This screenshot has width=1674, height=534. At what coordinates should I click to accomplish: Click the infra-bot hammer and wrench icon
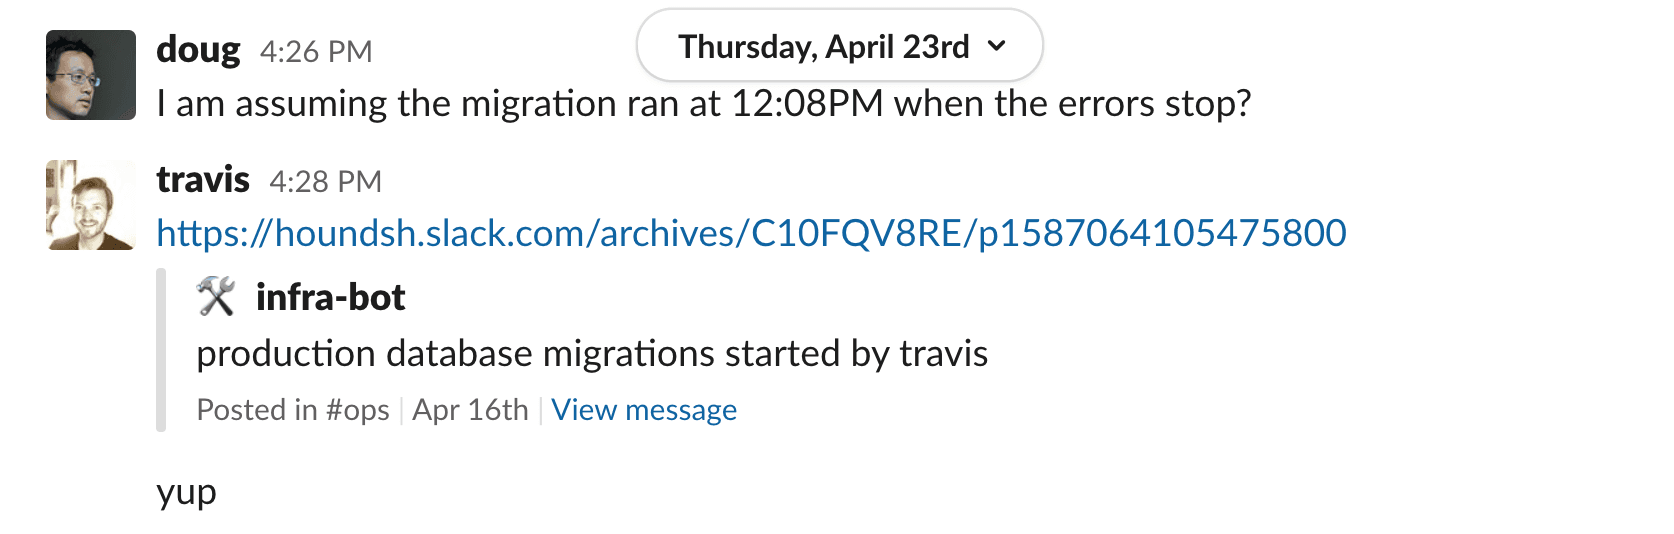[215, 297]
